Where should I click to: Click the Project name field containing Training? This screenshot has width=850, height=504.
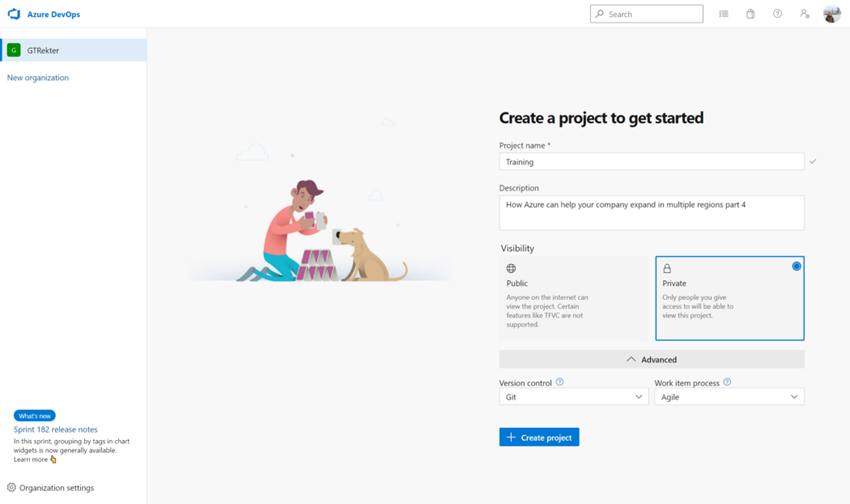652,161
